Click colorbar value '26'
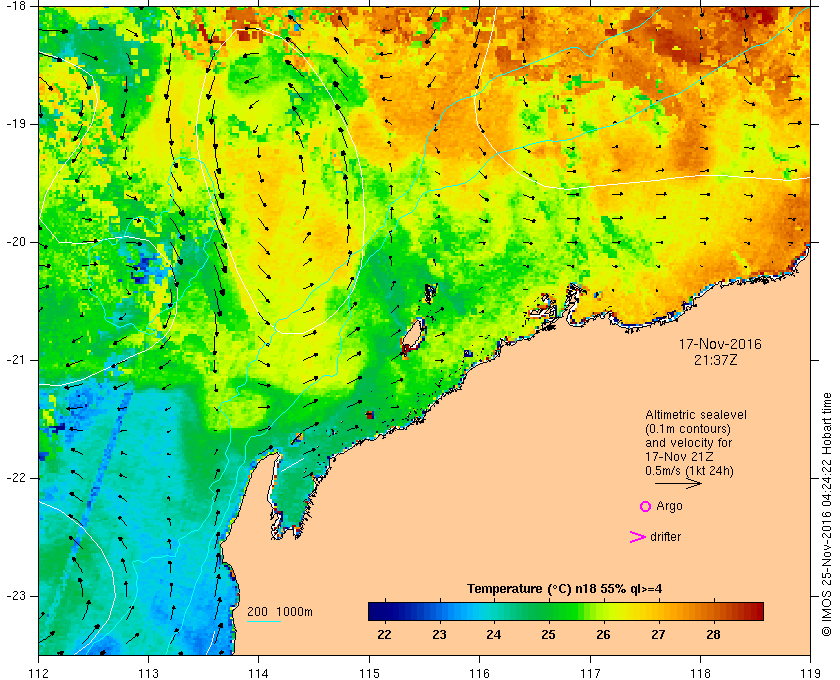This screenshot has height=680, width=840. [603, 635]
